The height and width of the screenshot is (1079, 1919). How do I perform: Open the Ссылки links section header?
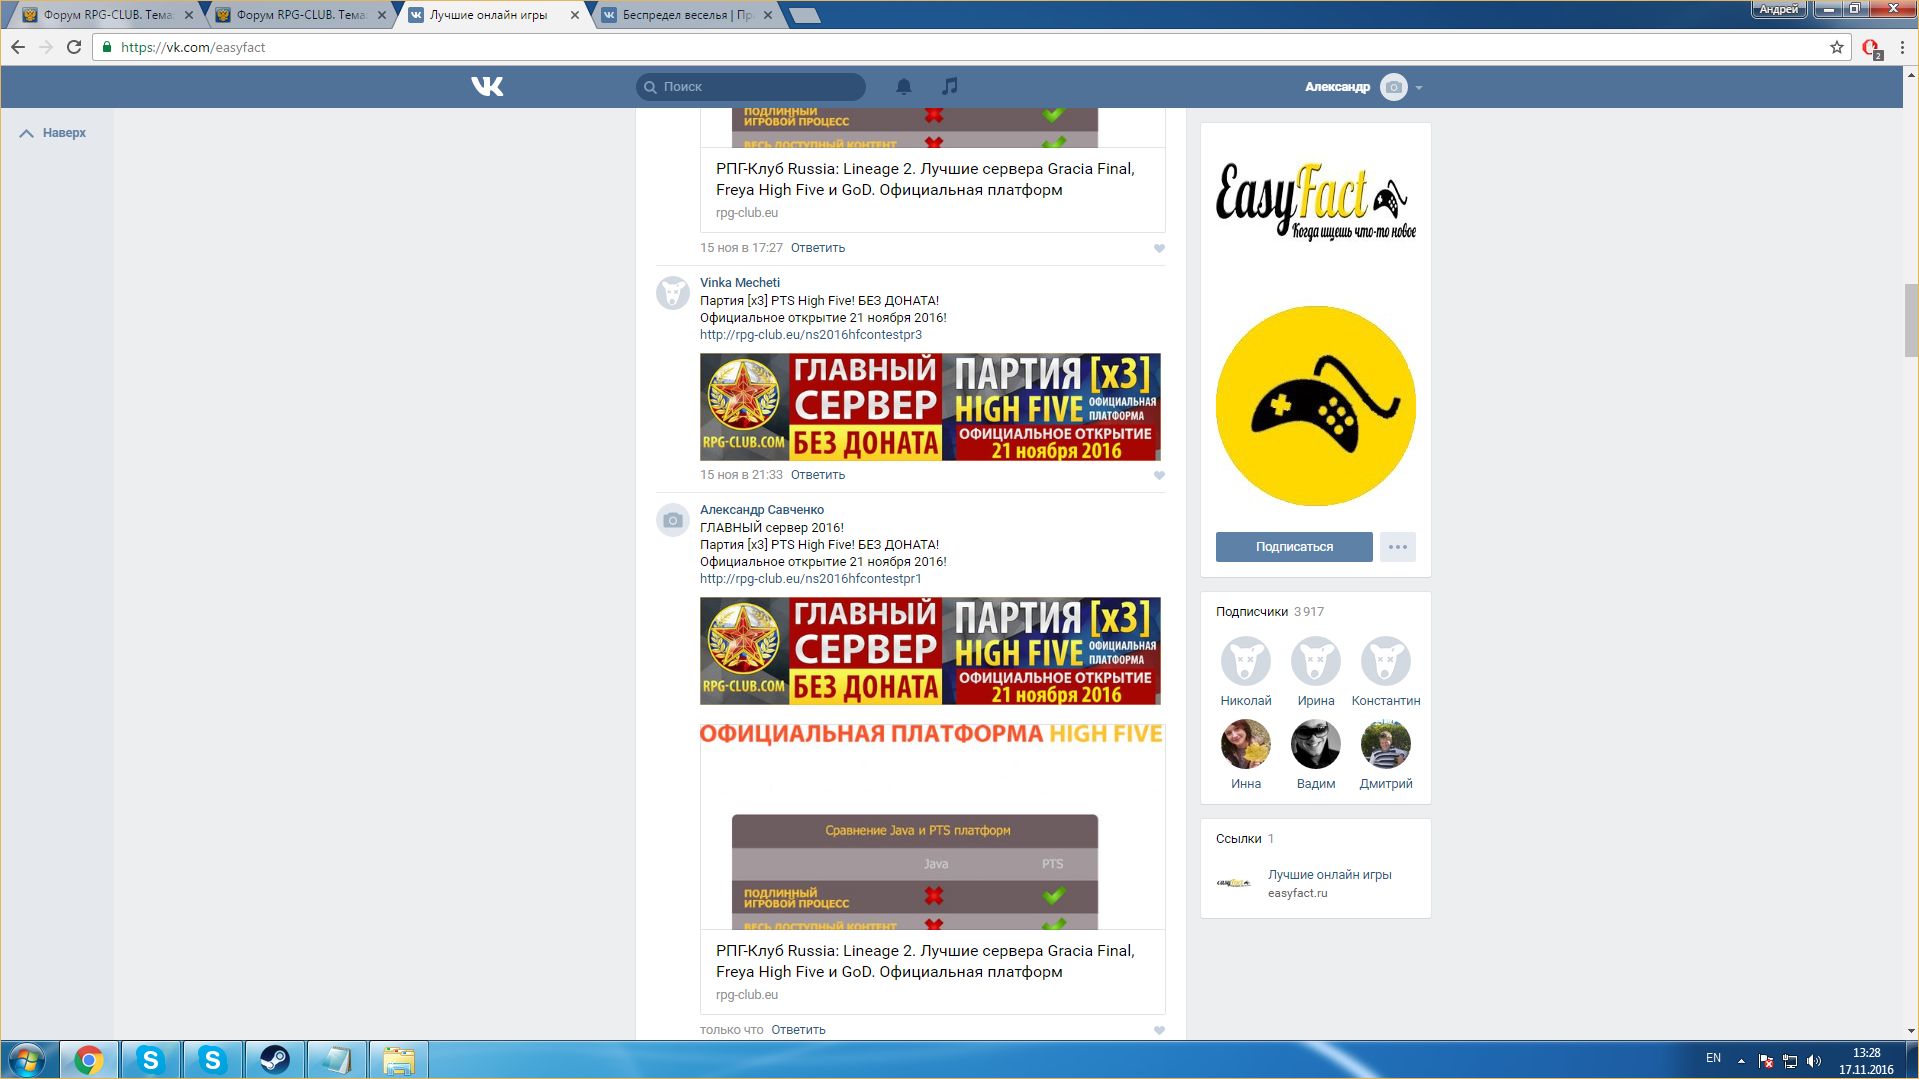pyautogui.click(x=1245, y=839)
